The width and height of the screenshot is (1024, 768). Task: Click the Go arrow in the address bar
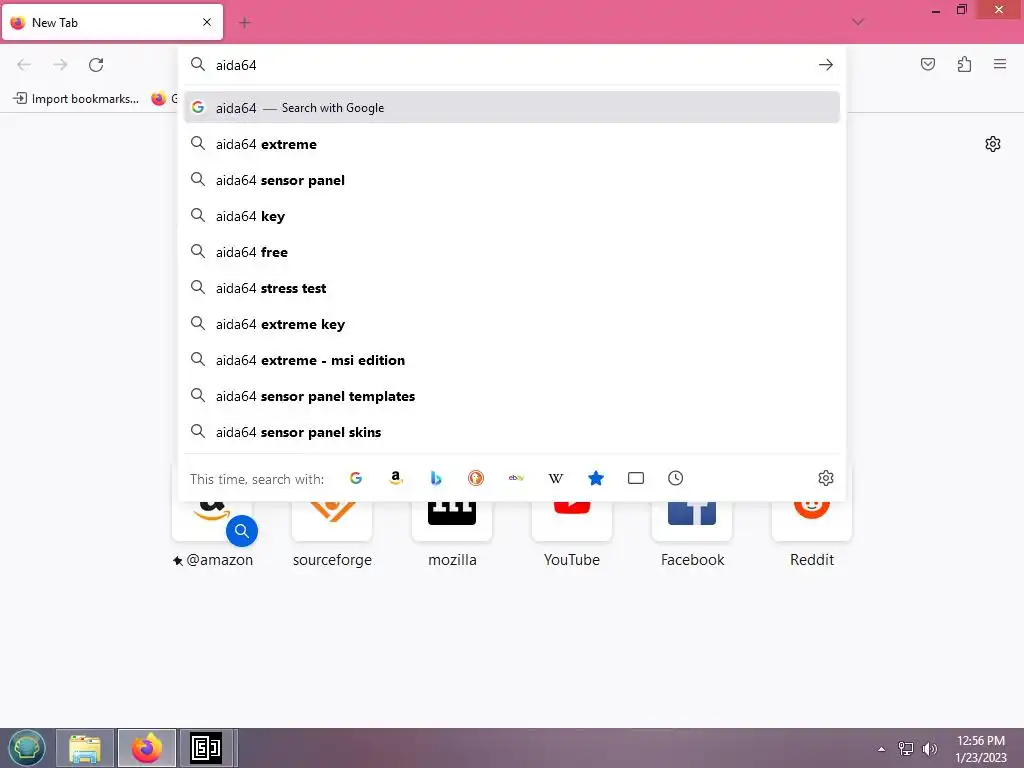point(825,65)
